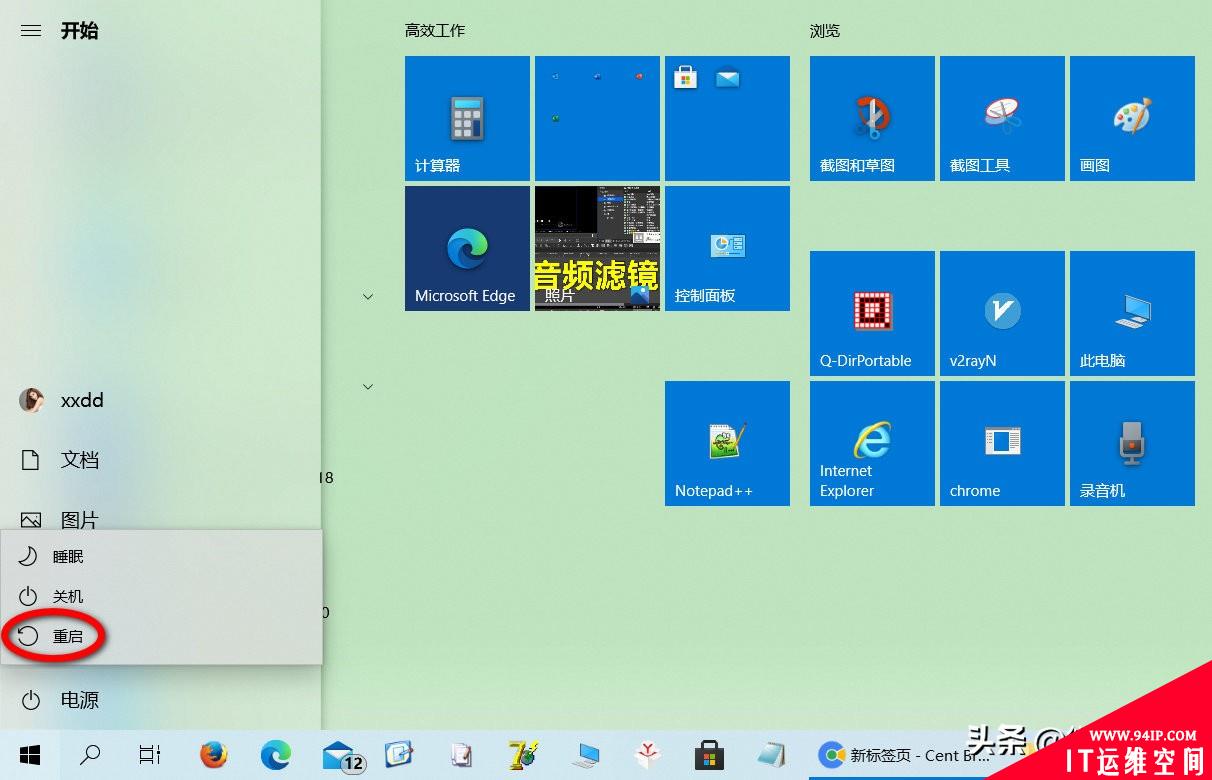Select the 高效工作 group header
The image size is (1212, 780).
(x=435, y=31)
